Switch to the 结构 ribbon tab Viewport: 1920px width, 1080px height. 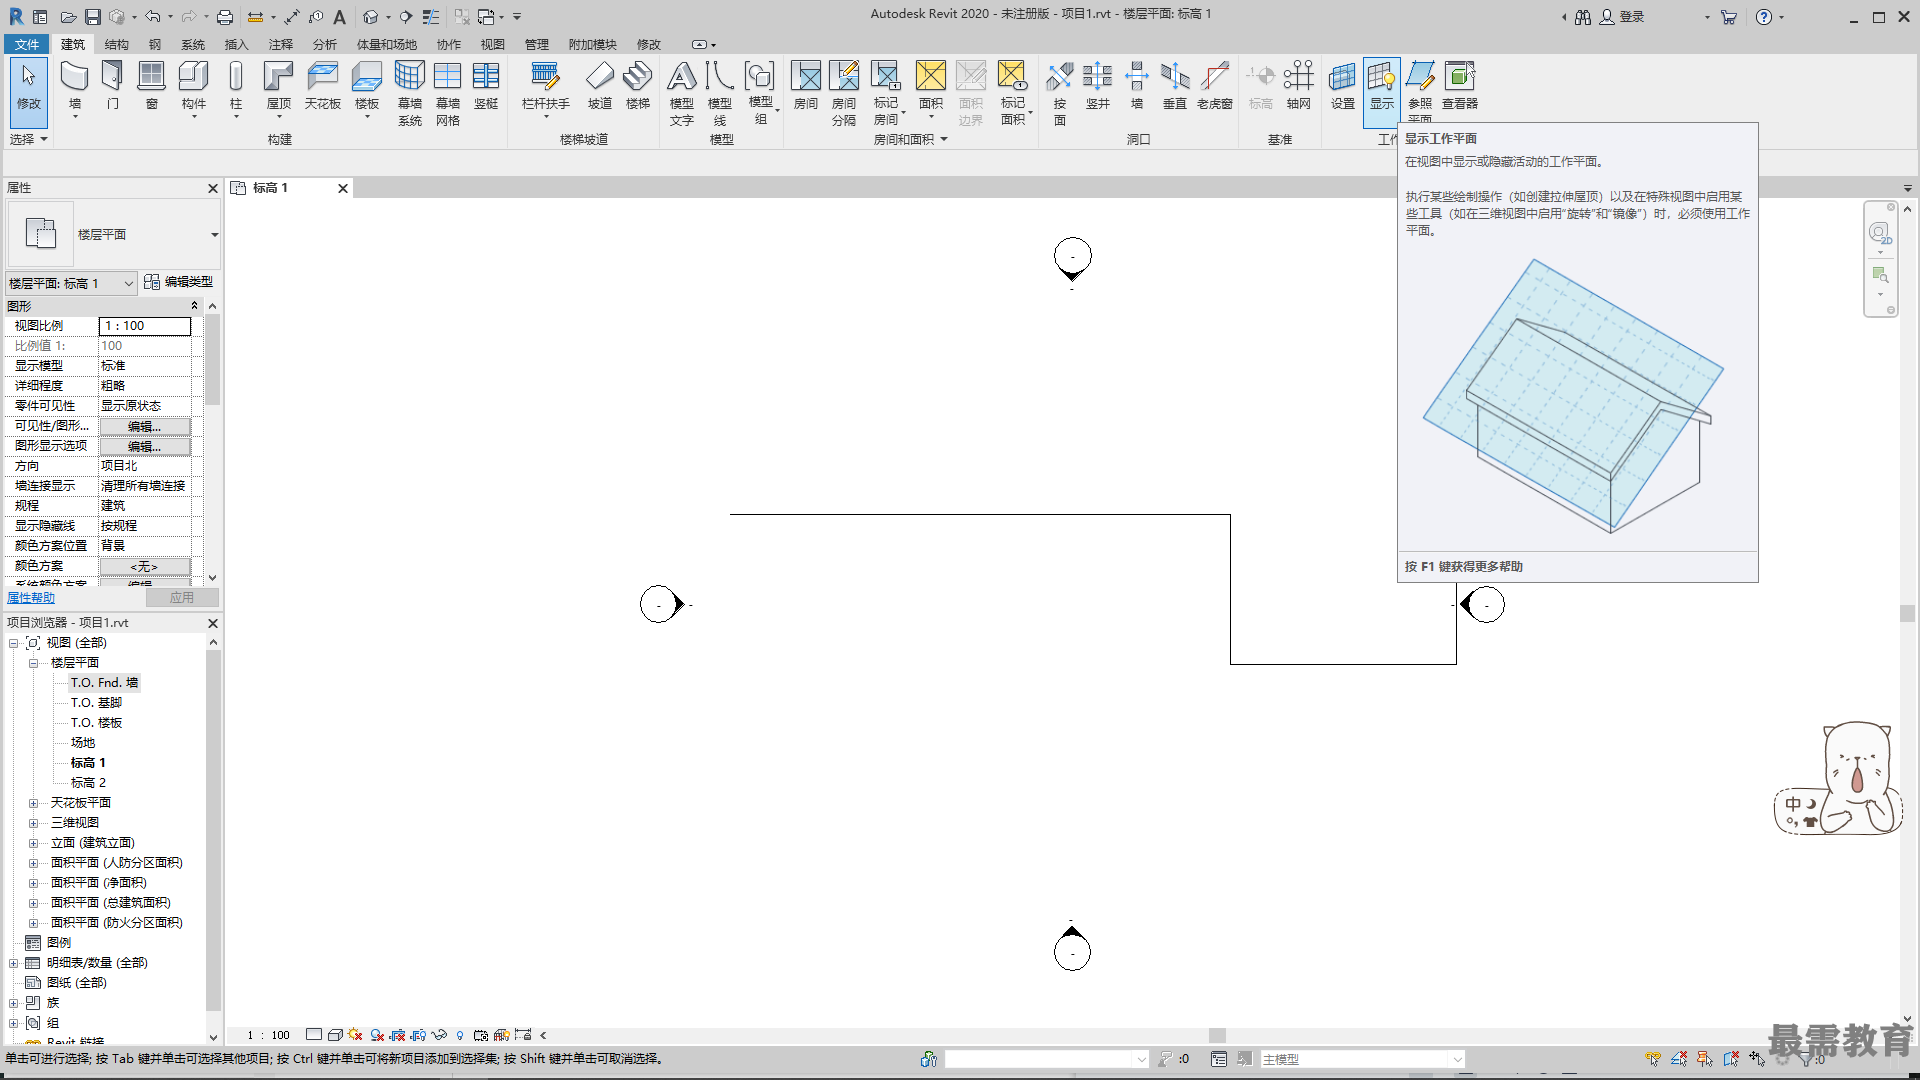pyautogui.click(x=117, y=44)
